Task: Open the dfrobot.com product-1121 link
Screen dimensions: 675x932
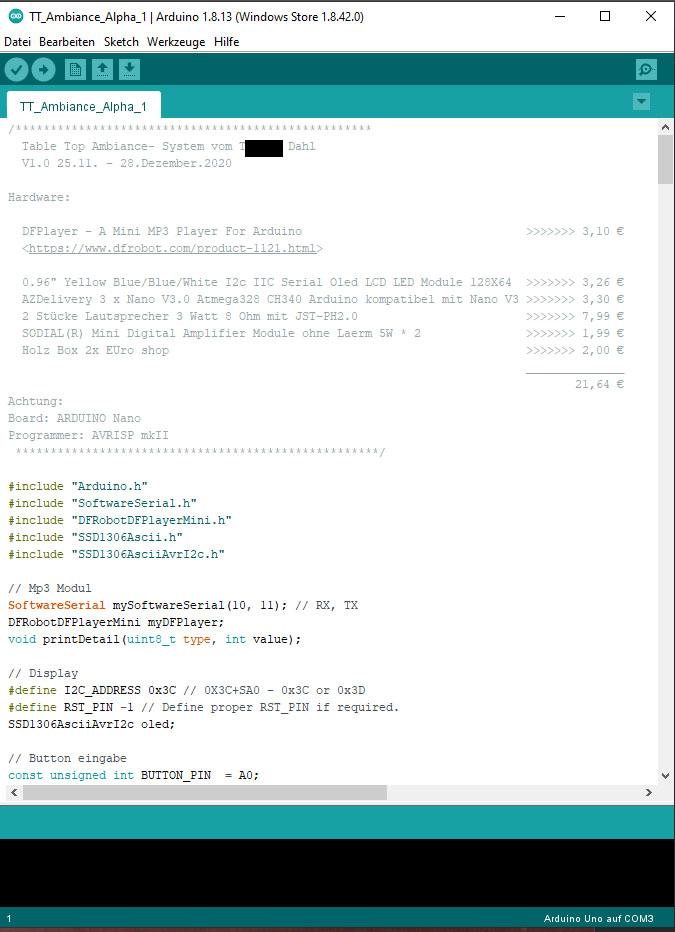Action: pyautogui.click(x=172, y=248)
